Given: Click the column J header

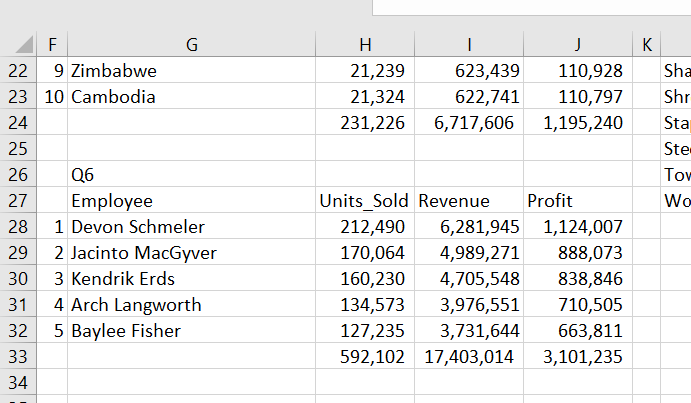Looking at the screenshot, I should coord(577,44).
